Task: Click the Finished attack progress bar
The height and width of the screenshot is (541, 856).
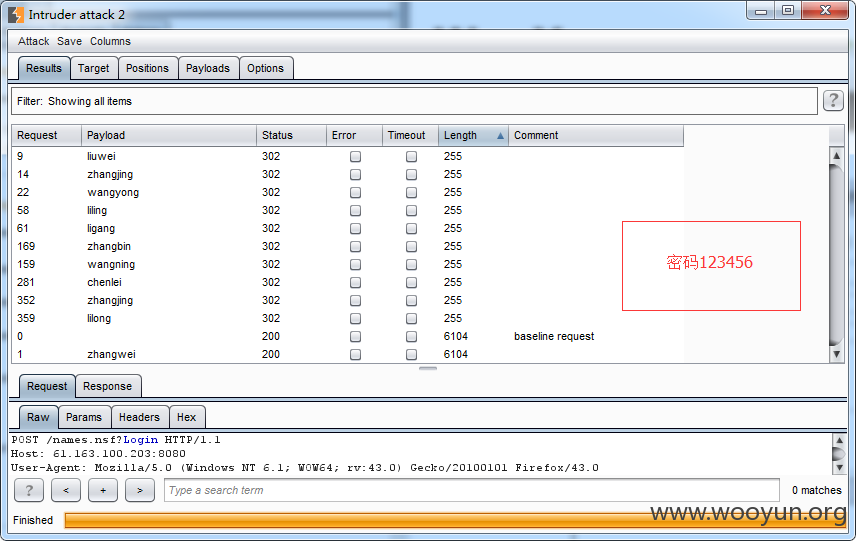Action: point(455,520)
